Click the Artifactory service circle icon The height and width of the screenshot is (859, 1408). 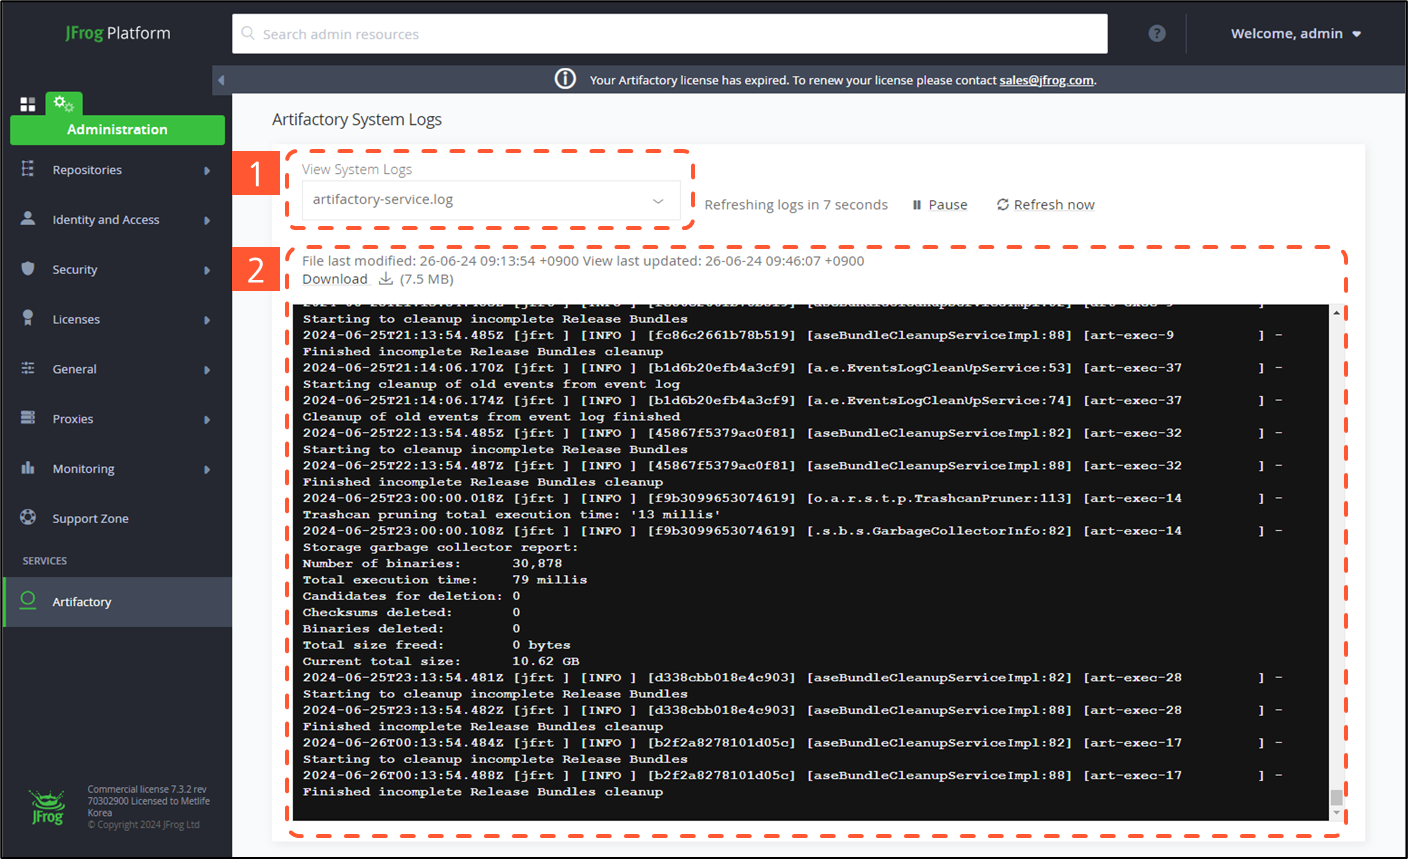pos(28,600)
